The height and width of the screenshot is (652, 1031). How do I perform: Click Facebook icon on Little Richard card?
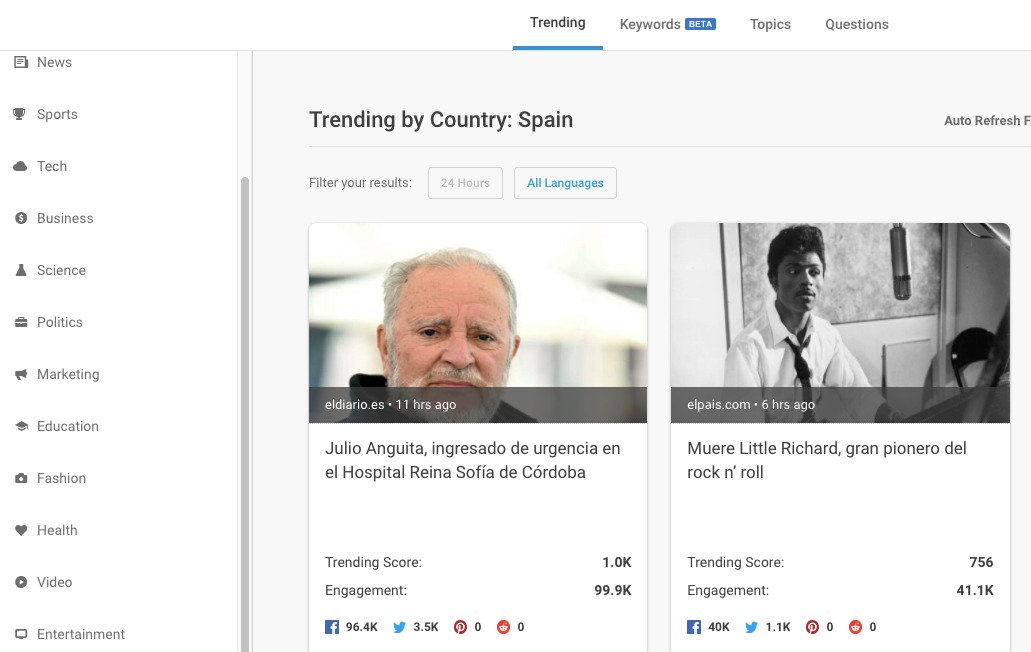tap(694, 627)
